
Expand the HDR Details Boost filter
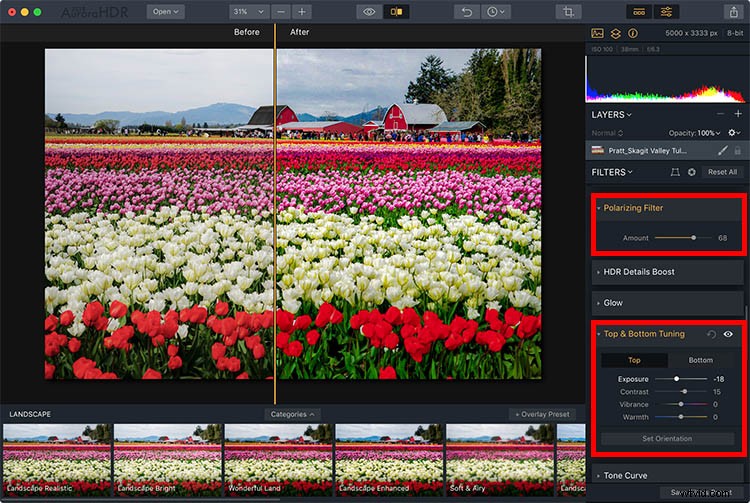pos(668,272)
